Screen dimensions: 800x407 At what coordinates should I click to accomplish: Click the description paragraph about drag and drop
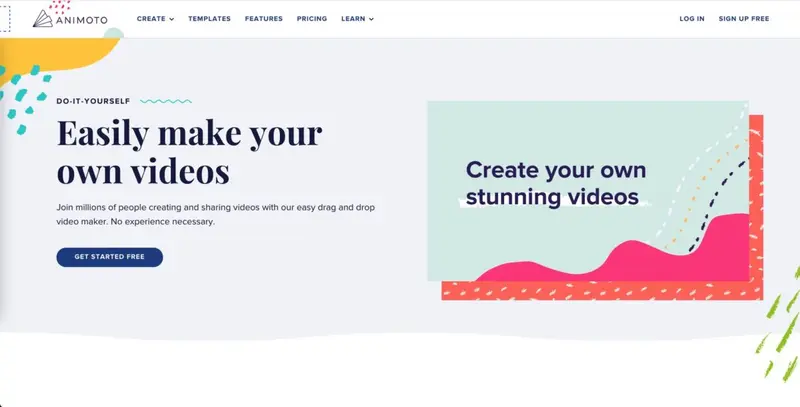coord(215,214)
